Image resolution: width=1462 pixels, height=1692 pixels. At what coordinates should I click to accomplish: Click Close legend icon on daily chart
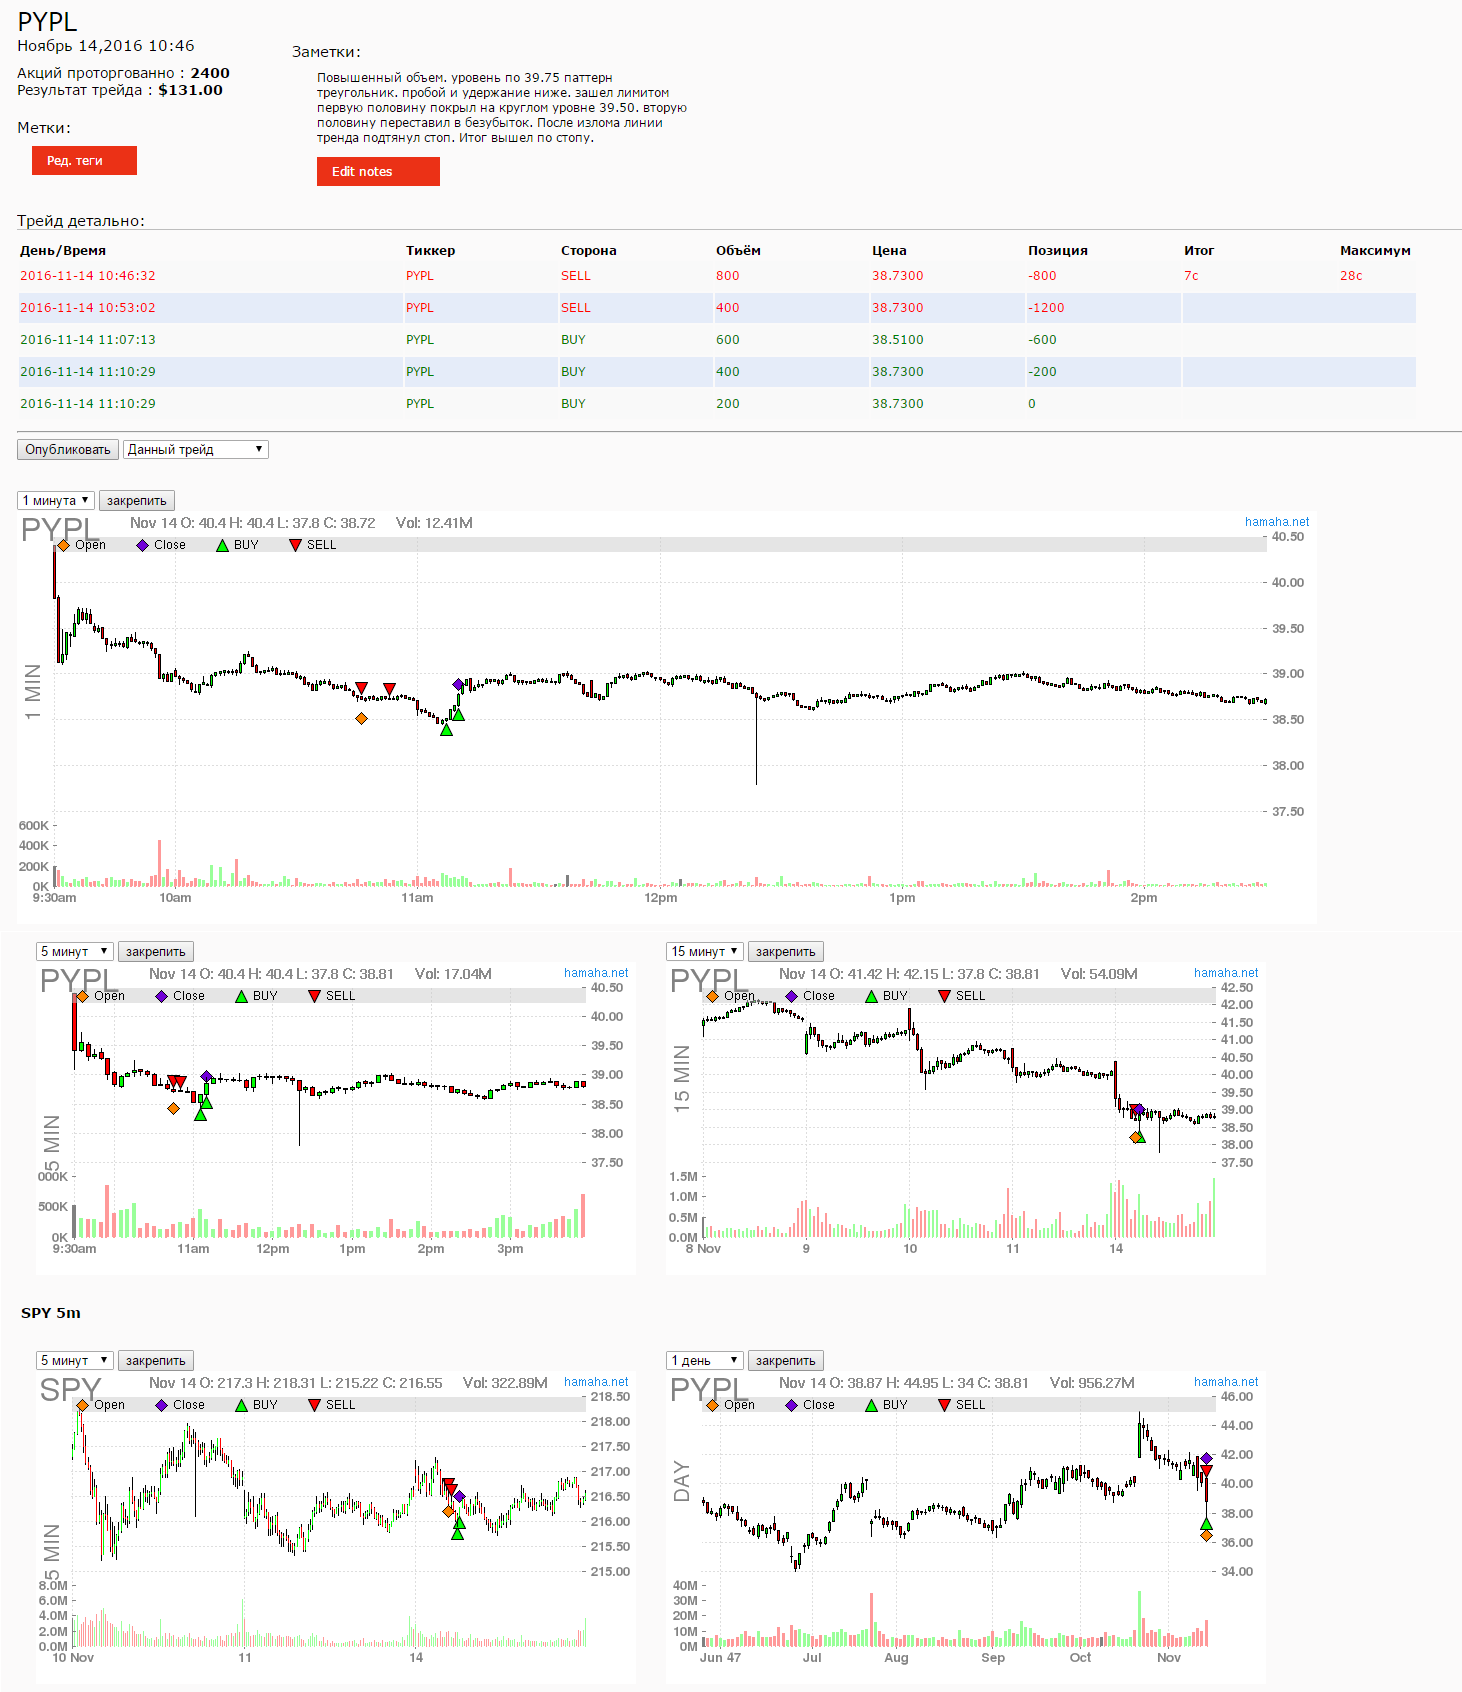pyautogui.click(x=792, y=1405)
